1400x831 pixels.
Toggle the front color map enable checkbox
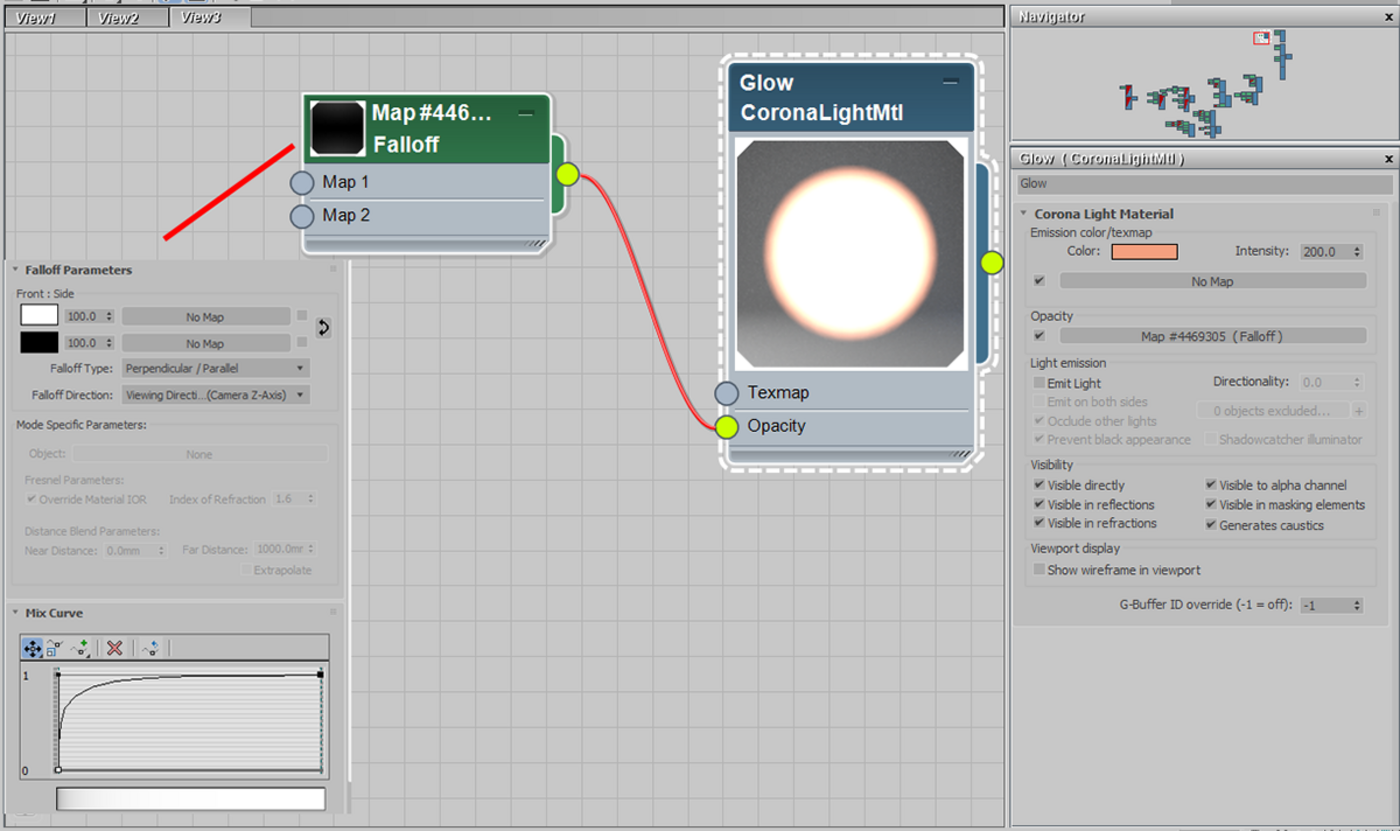(301, 316)
